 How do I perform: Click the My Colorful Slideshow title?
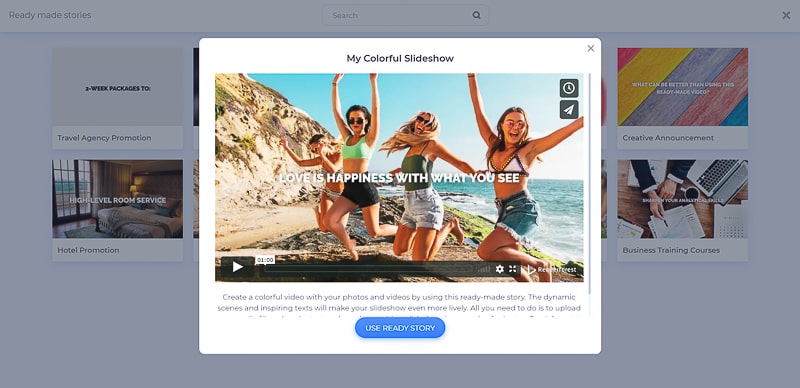[x=400, y=58]
